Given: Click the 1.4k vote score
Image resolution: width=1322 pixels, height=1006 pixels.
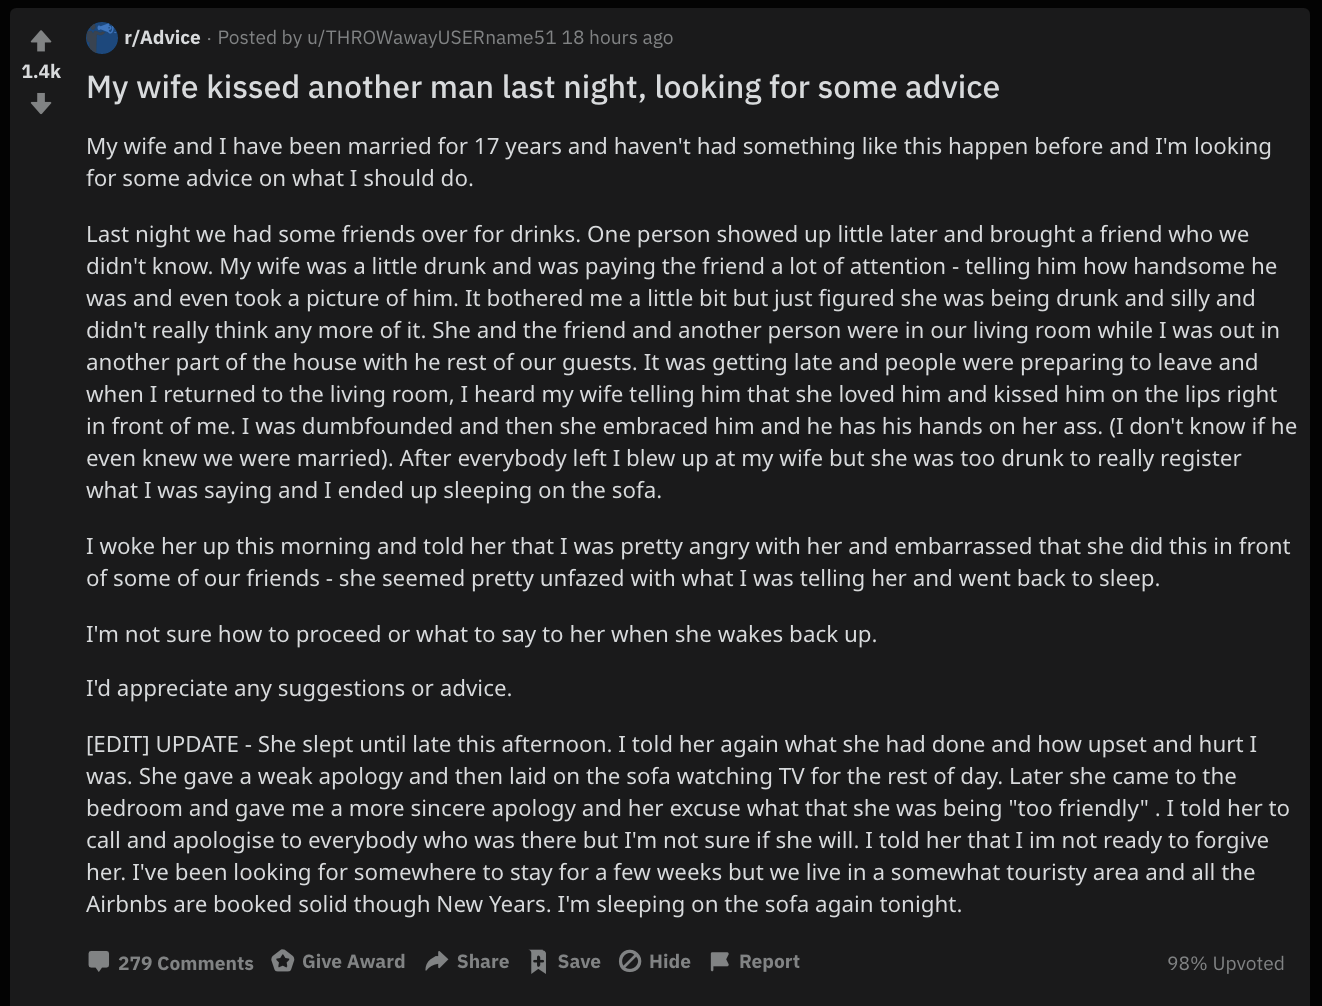Looking at the screenshot, I should click(41, 71).
